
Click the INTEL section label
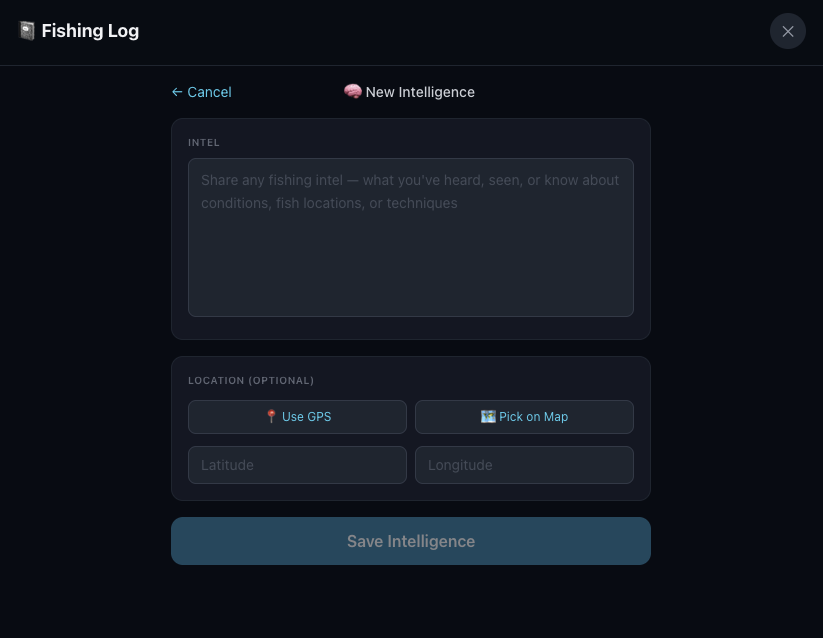203,142
